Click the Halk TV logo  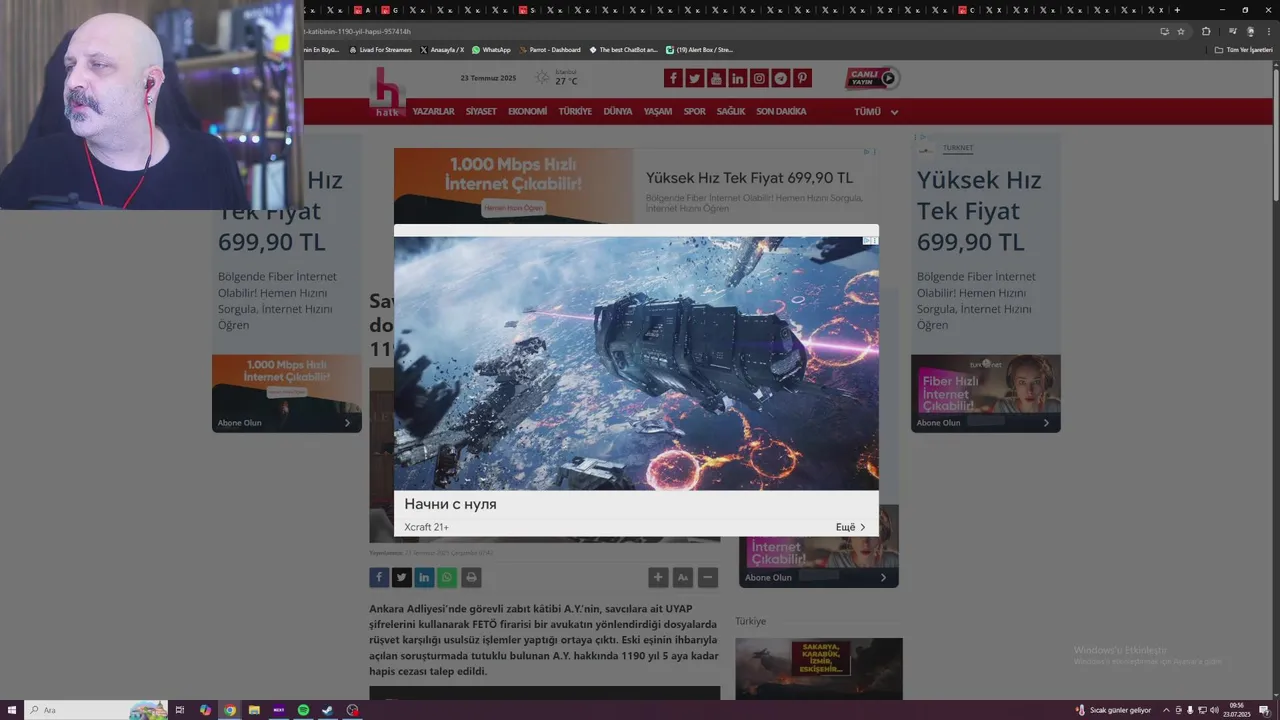[x=387, y=92]
